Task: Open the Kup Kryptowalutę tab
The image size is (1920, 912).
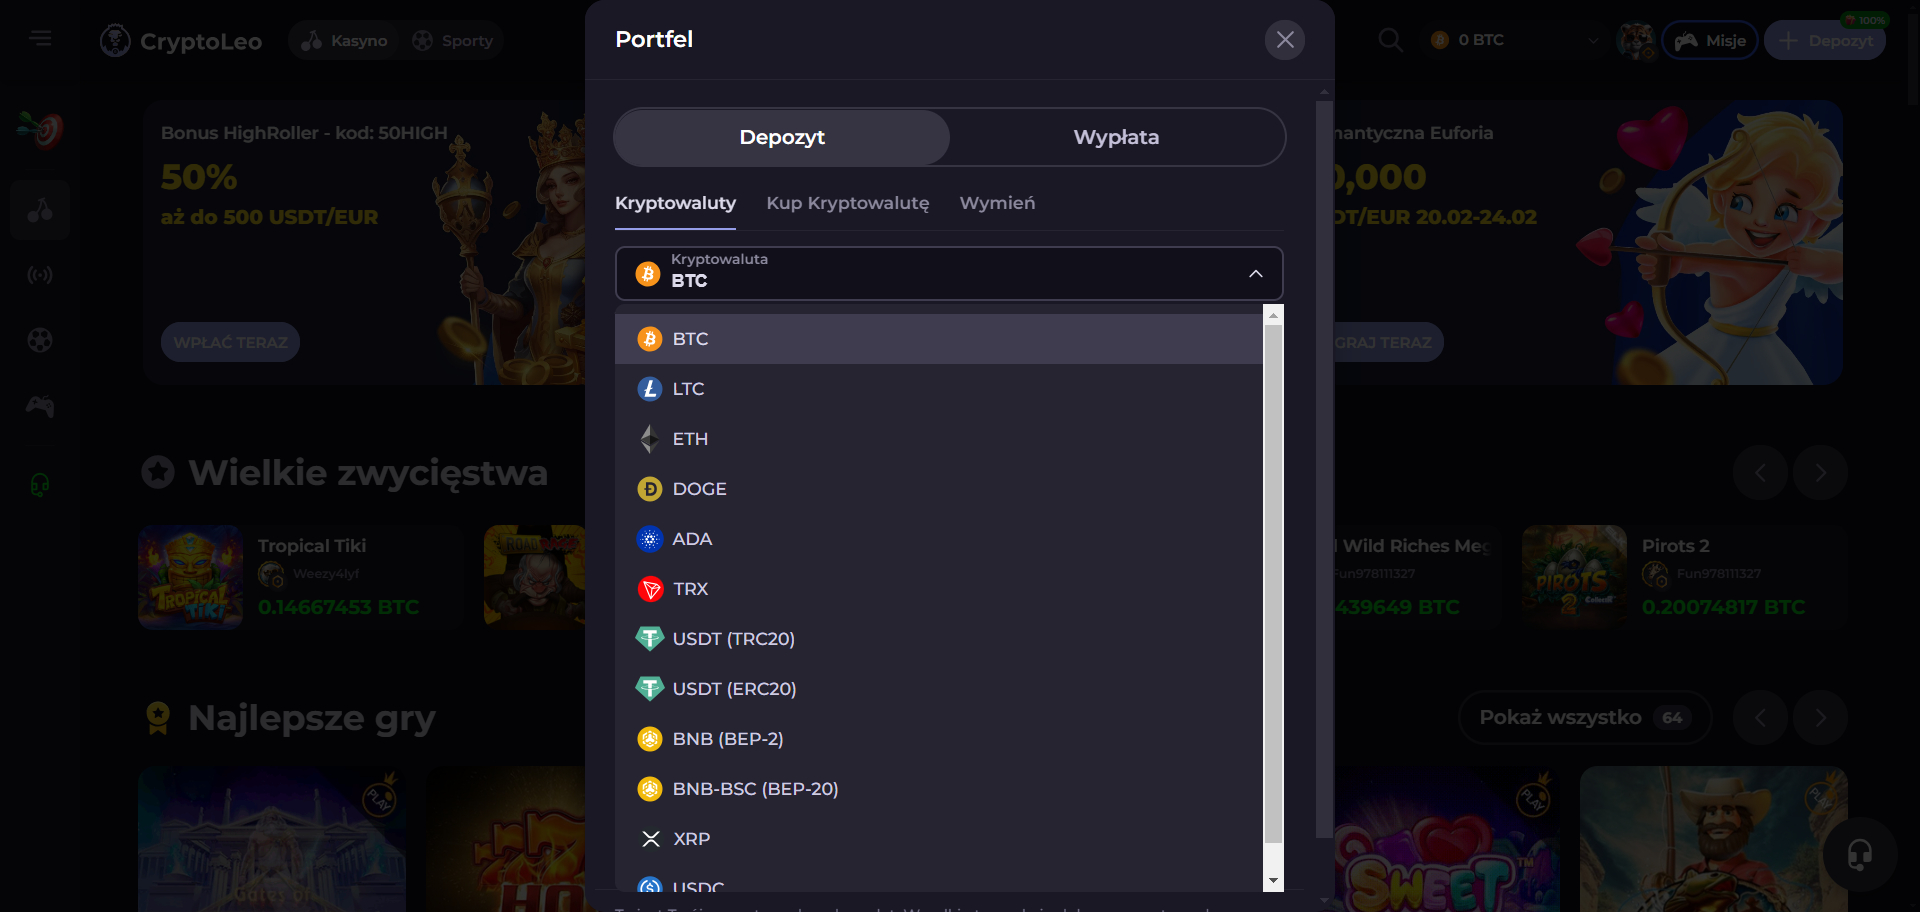Action: click(x=847, y=203)
